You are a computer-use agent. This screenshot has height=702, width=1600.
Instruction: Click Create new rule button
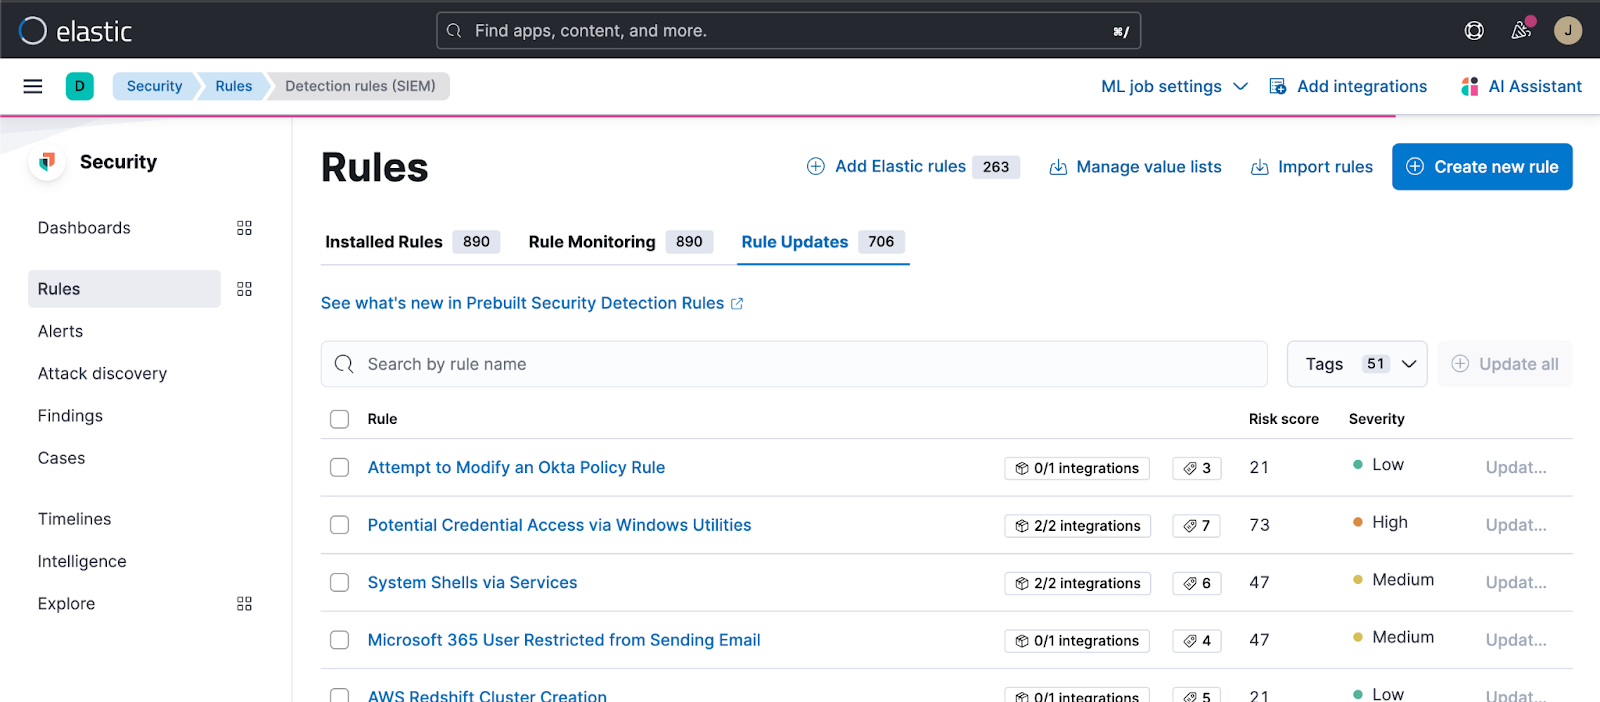[1482, 167]
